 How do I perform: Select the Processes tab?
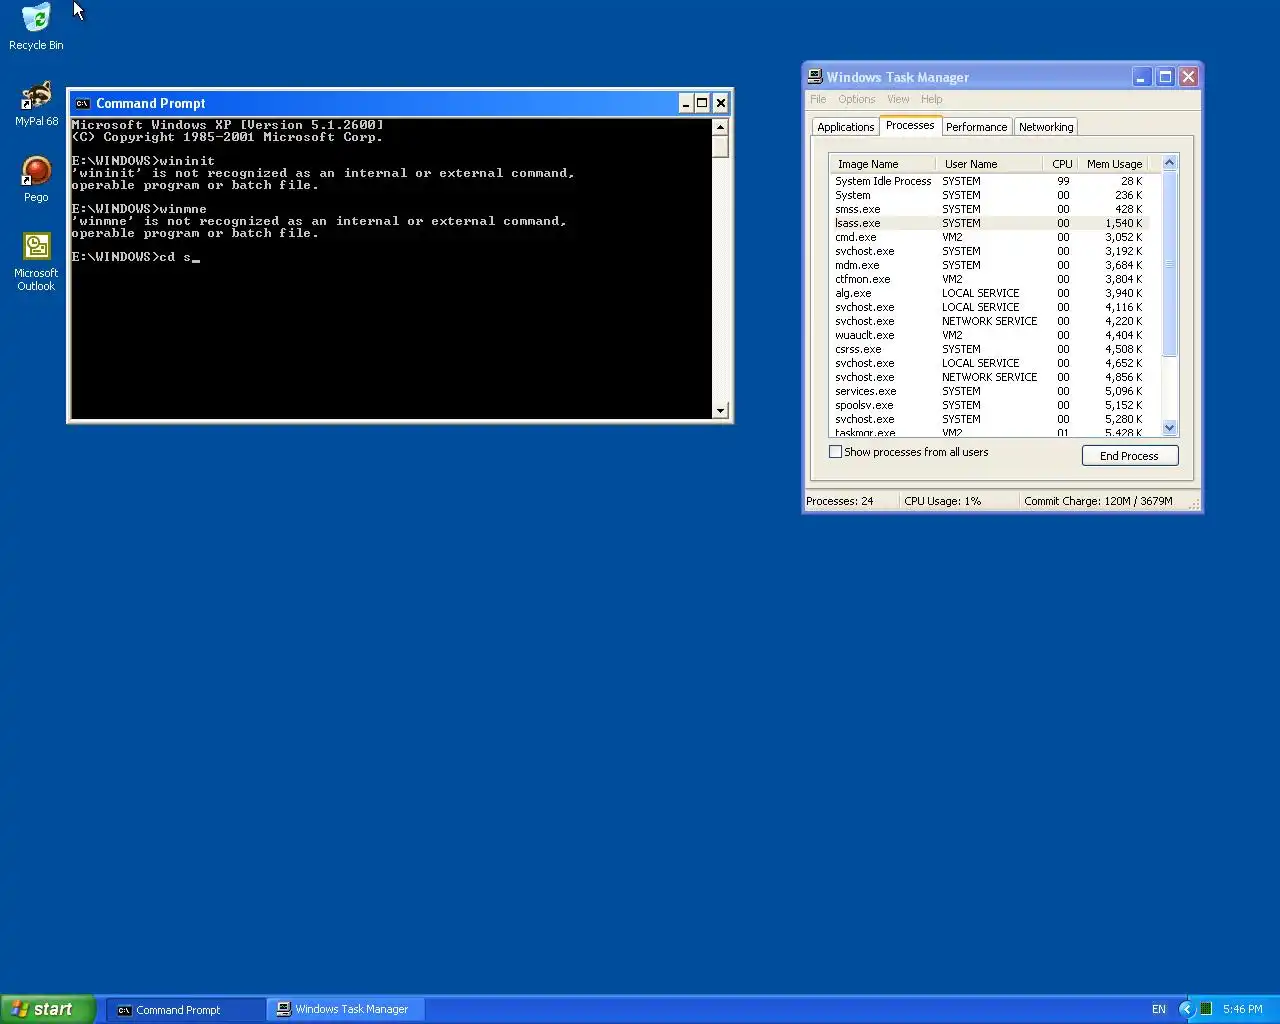coord(910,125)
